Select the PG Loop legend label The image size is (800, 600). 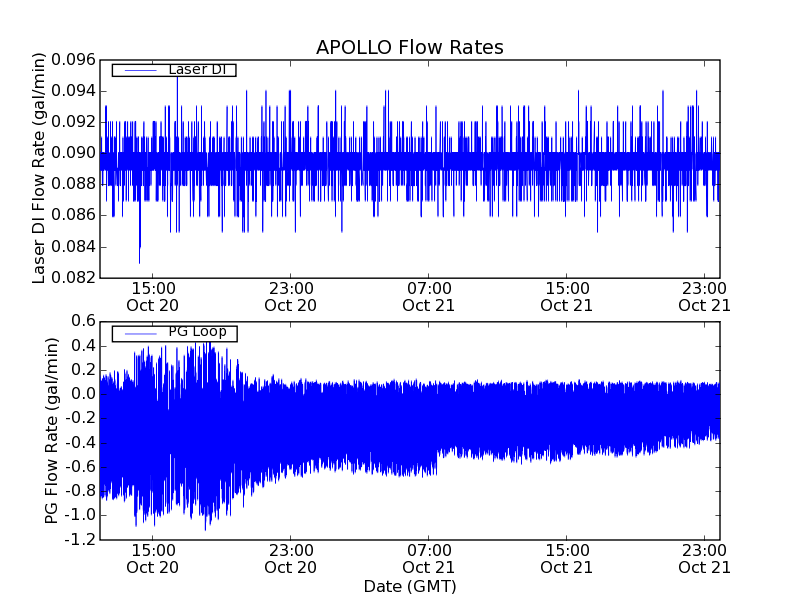pos(197,332)
